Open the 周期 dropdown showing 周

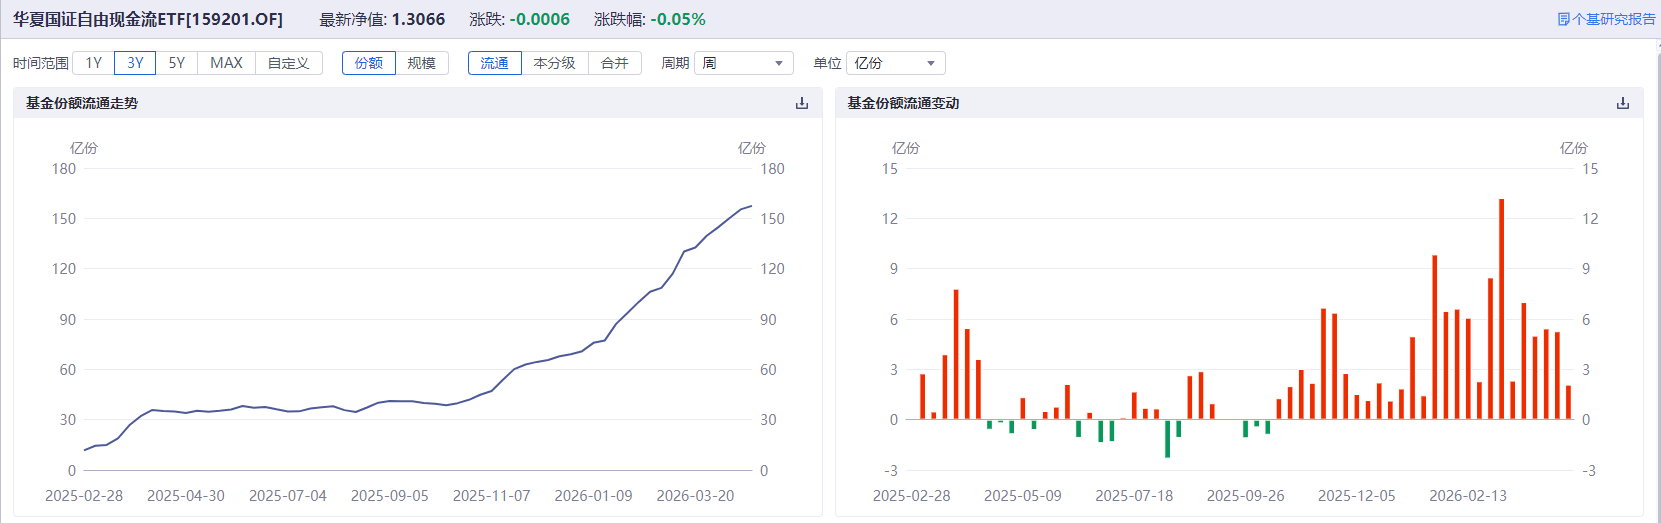point(744,63)
